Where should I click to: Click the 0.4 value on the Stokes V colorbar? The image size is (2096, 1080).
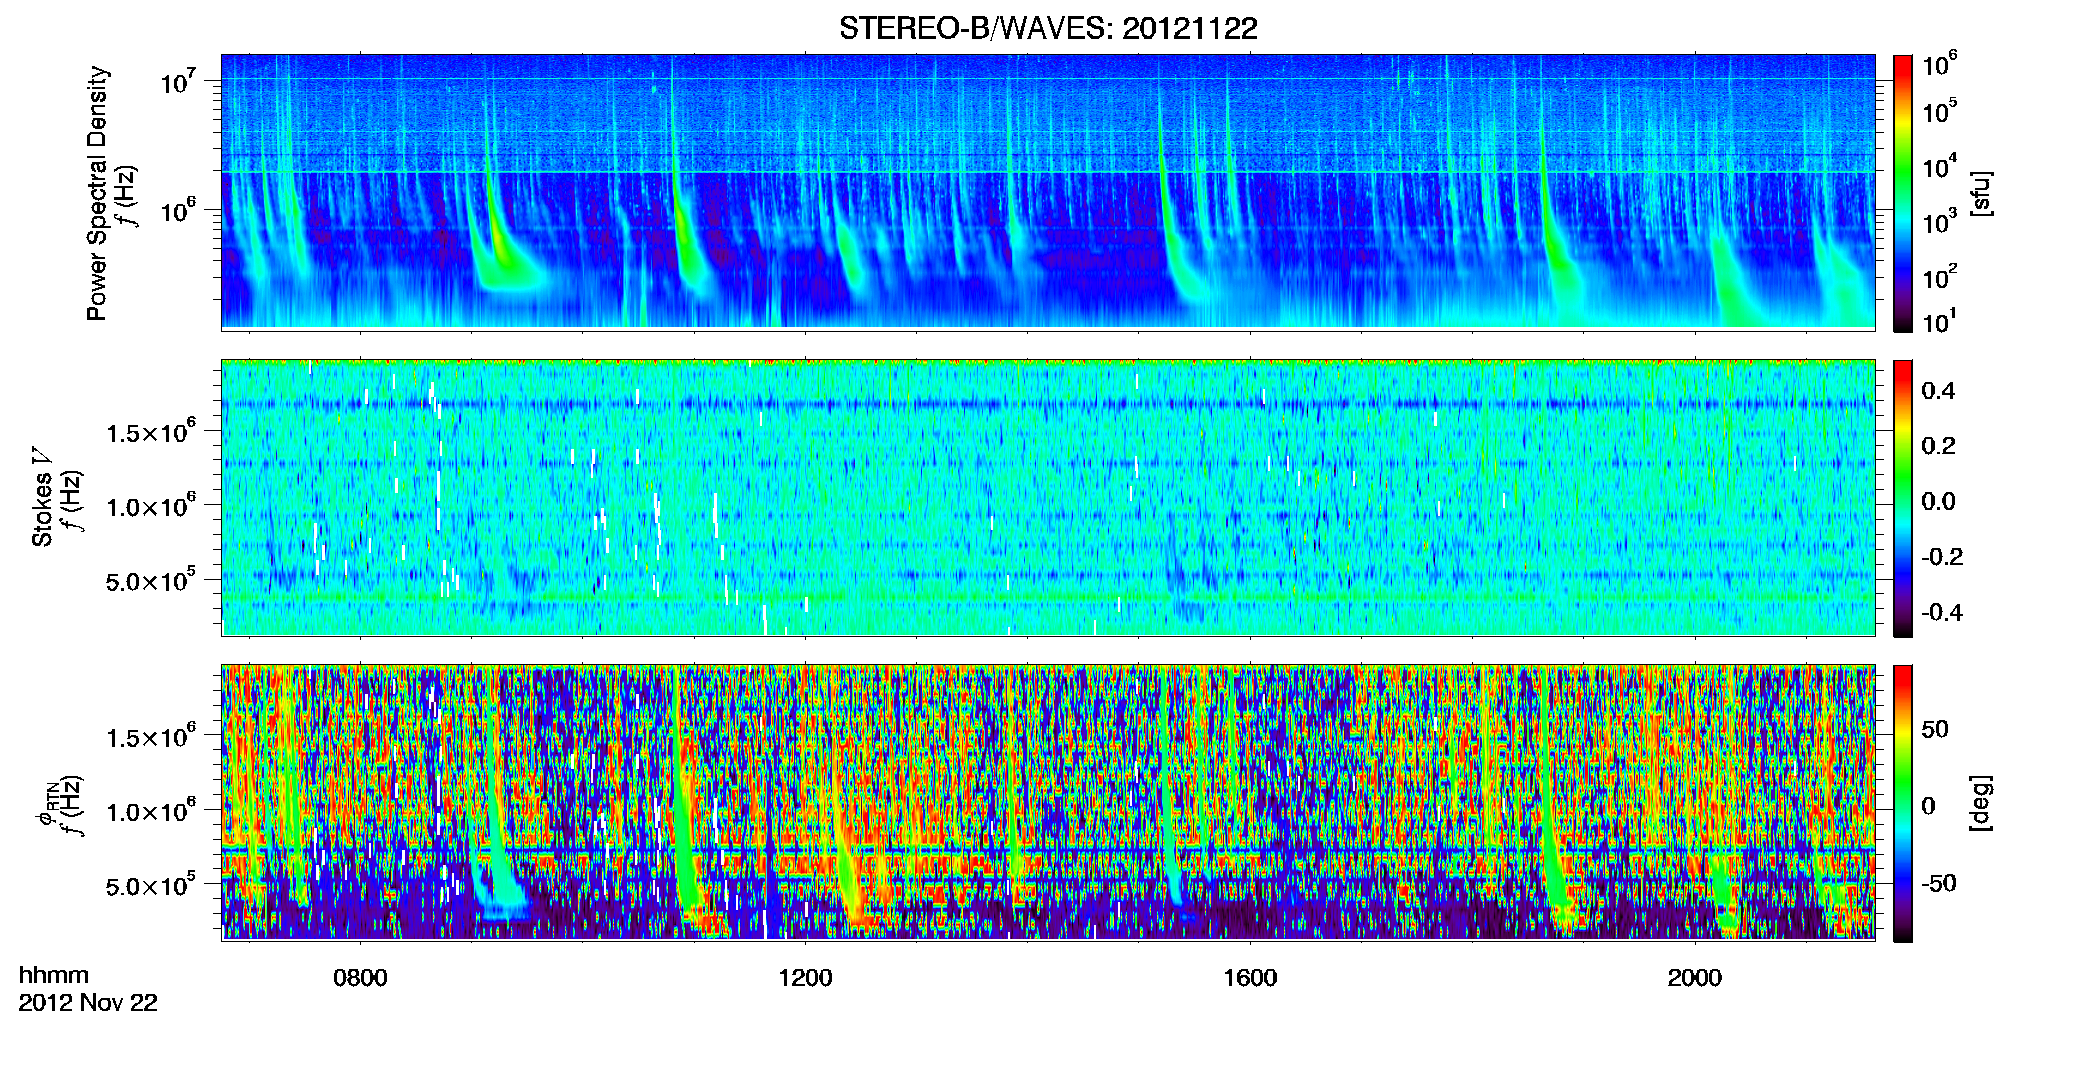[x=1938, y=391]
